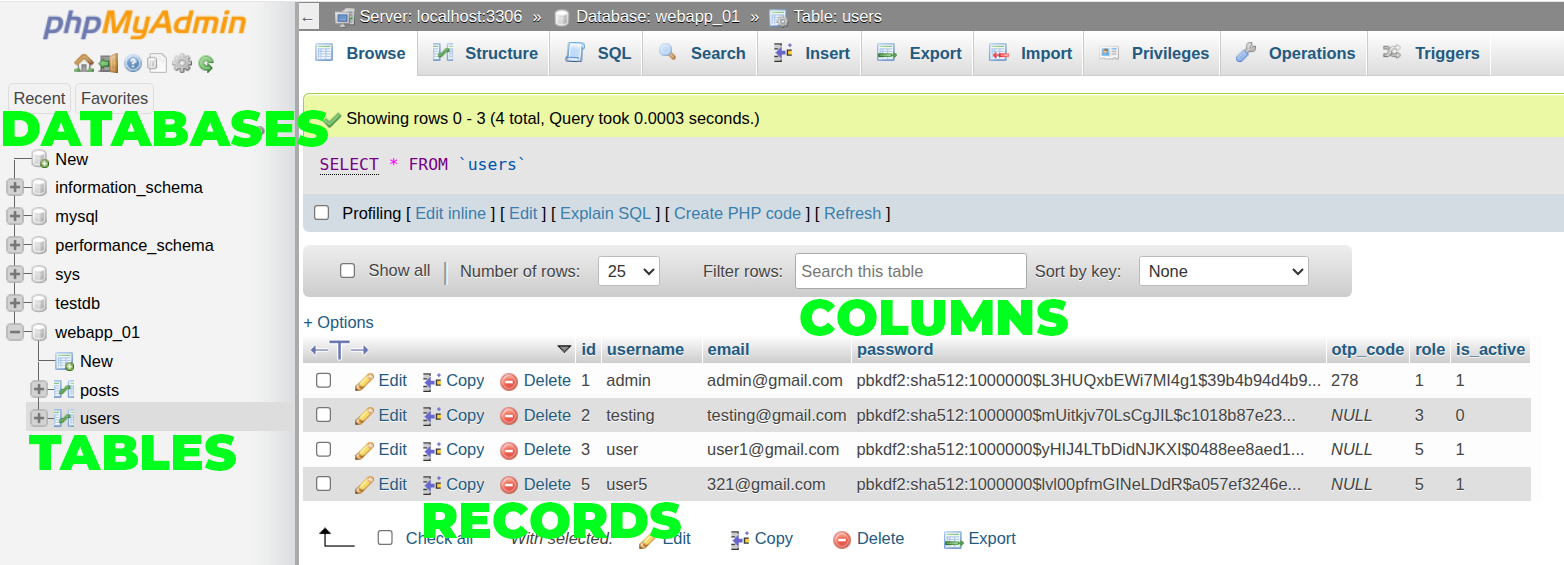
Task: Click the Home icon under the phpMyAdmin logo
Action: (84, 63)
